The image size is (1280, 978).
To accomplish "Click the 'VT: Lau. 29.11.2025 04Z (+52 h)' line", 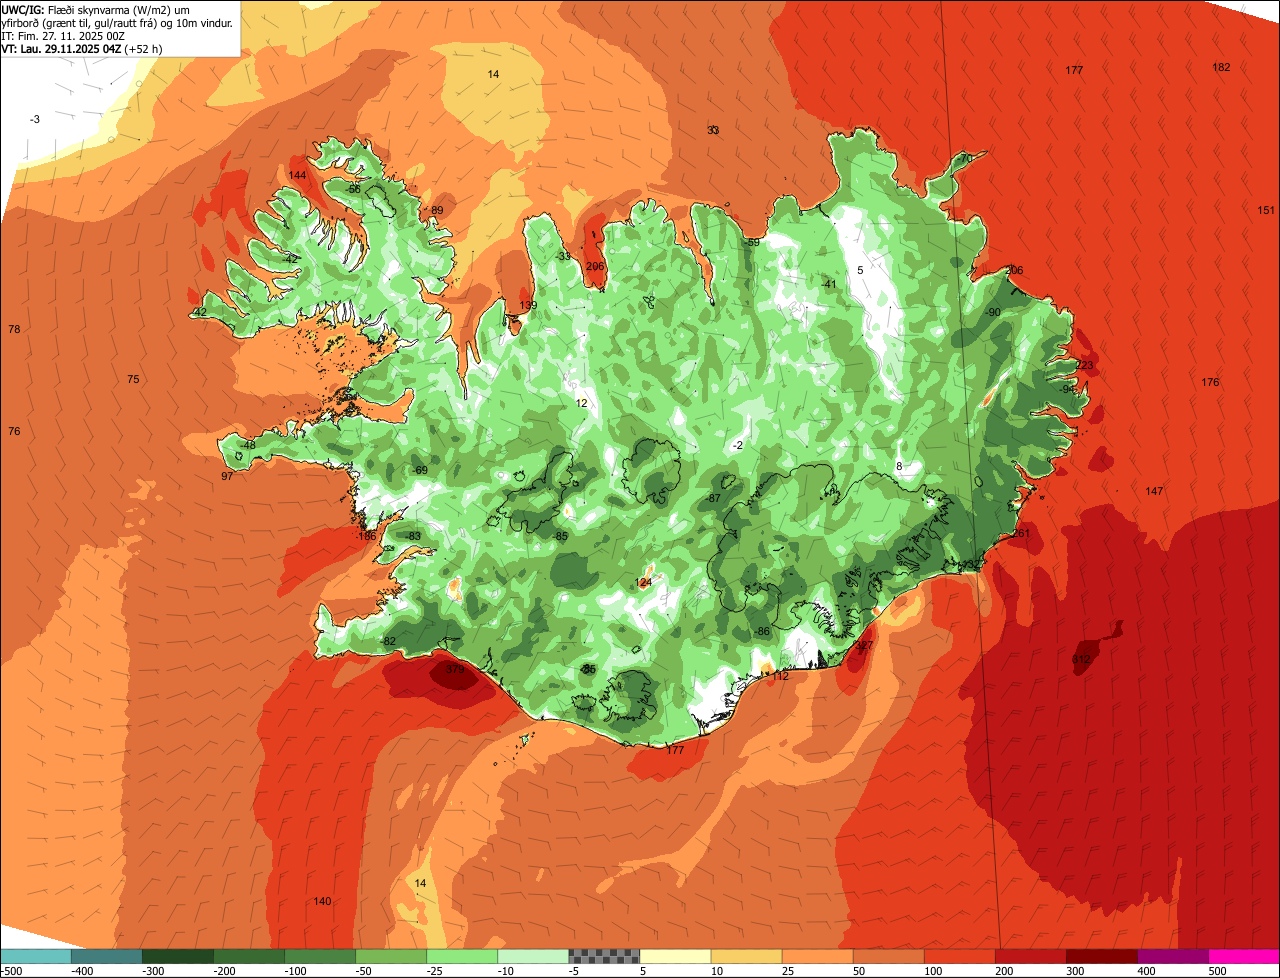I will 82,48.
